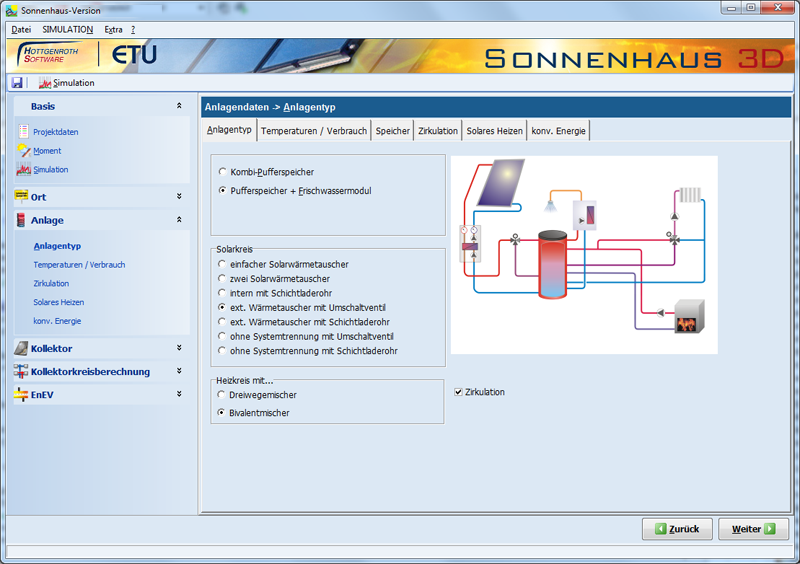Open Anlagentyp link in sidebar

(57, 246)
